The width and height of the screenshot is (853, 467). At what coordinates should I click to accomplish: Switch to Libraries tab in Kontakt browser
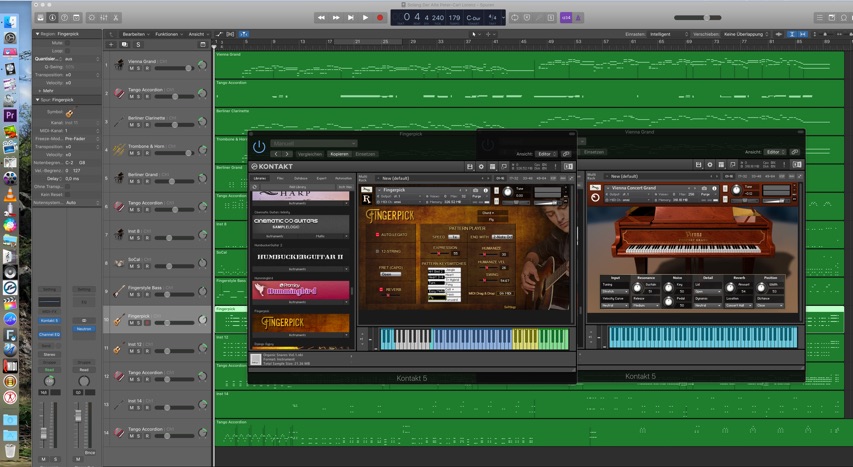point(260,178)
